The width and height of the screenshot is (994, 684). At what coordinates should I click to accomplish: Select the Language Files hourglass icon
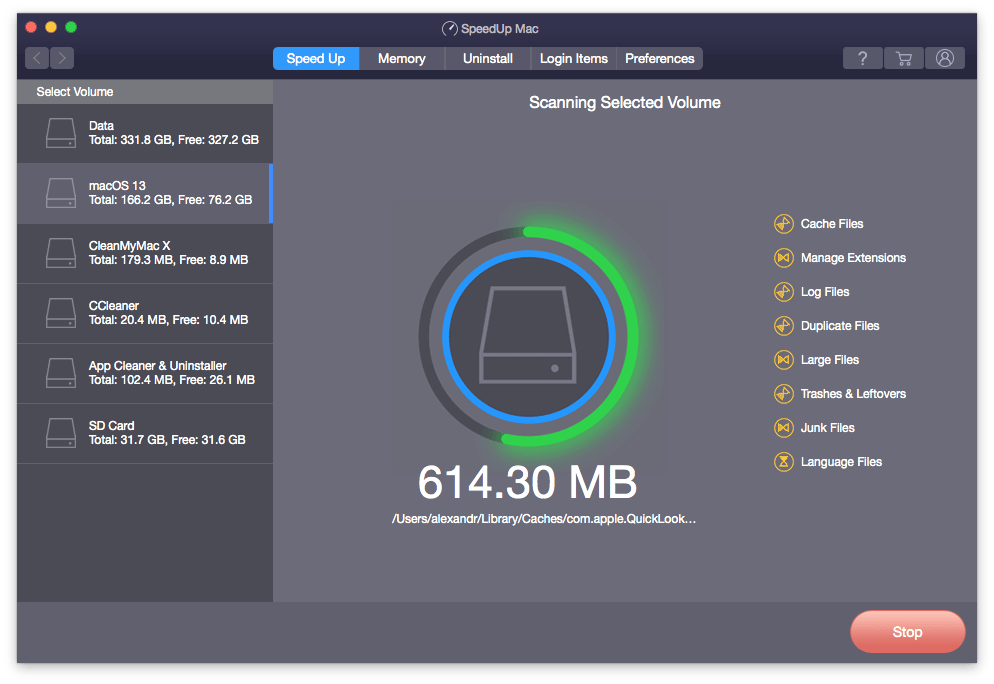click(x=783, y=462)
